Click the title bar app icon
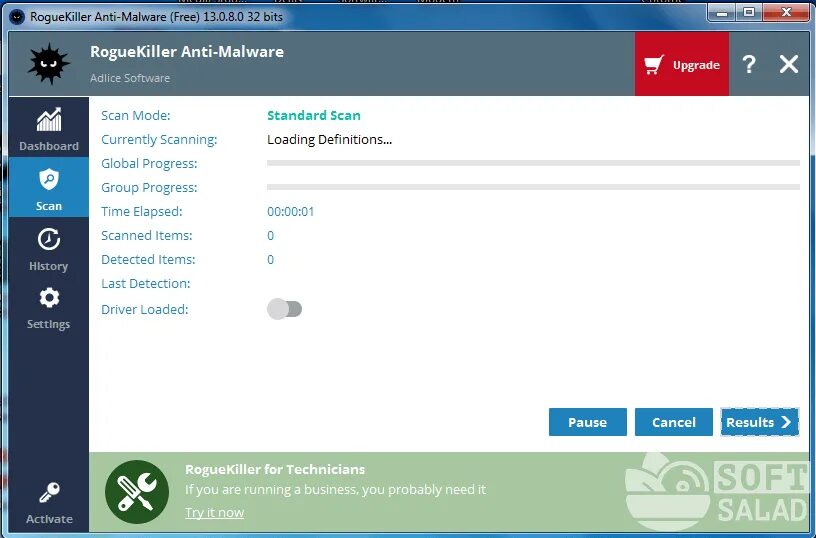The height and width of the screenshot is (538, 816). (x=17, y=17)
